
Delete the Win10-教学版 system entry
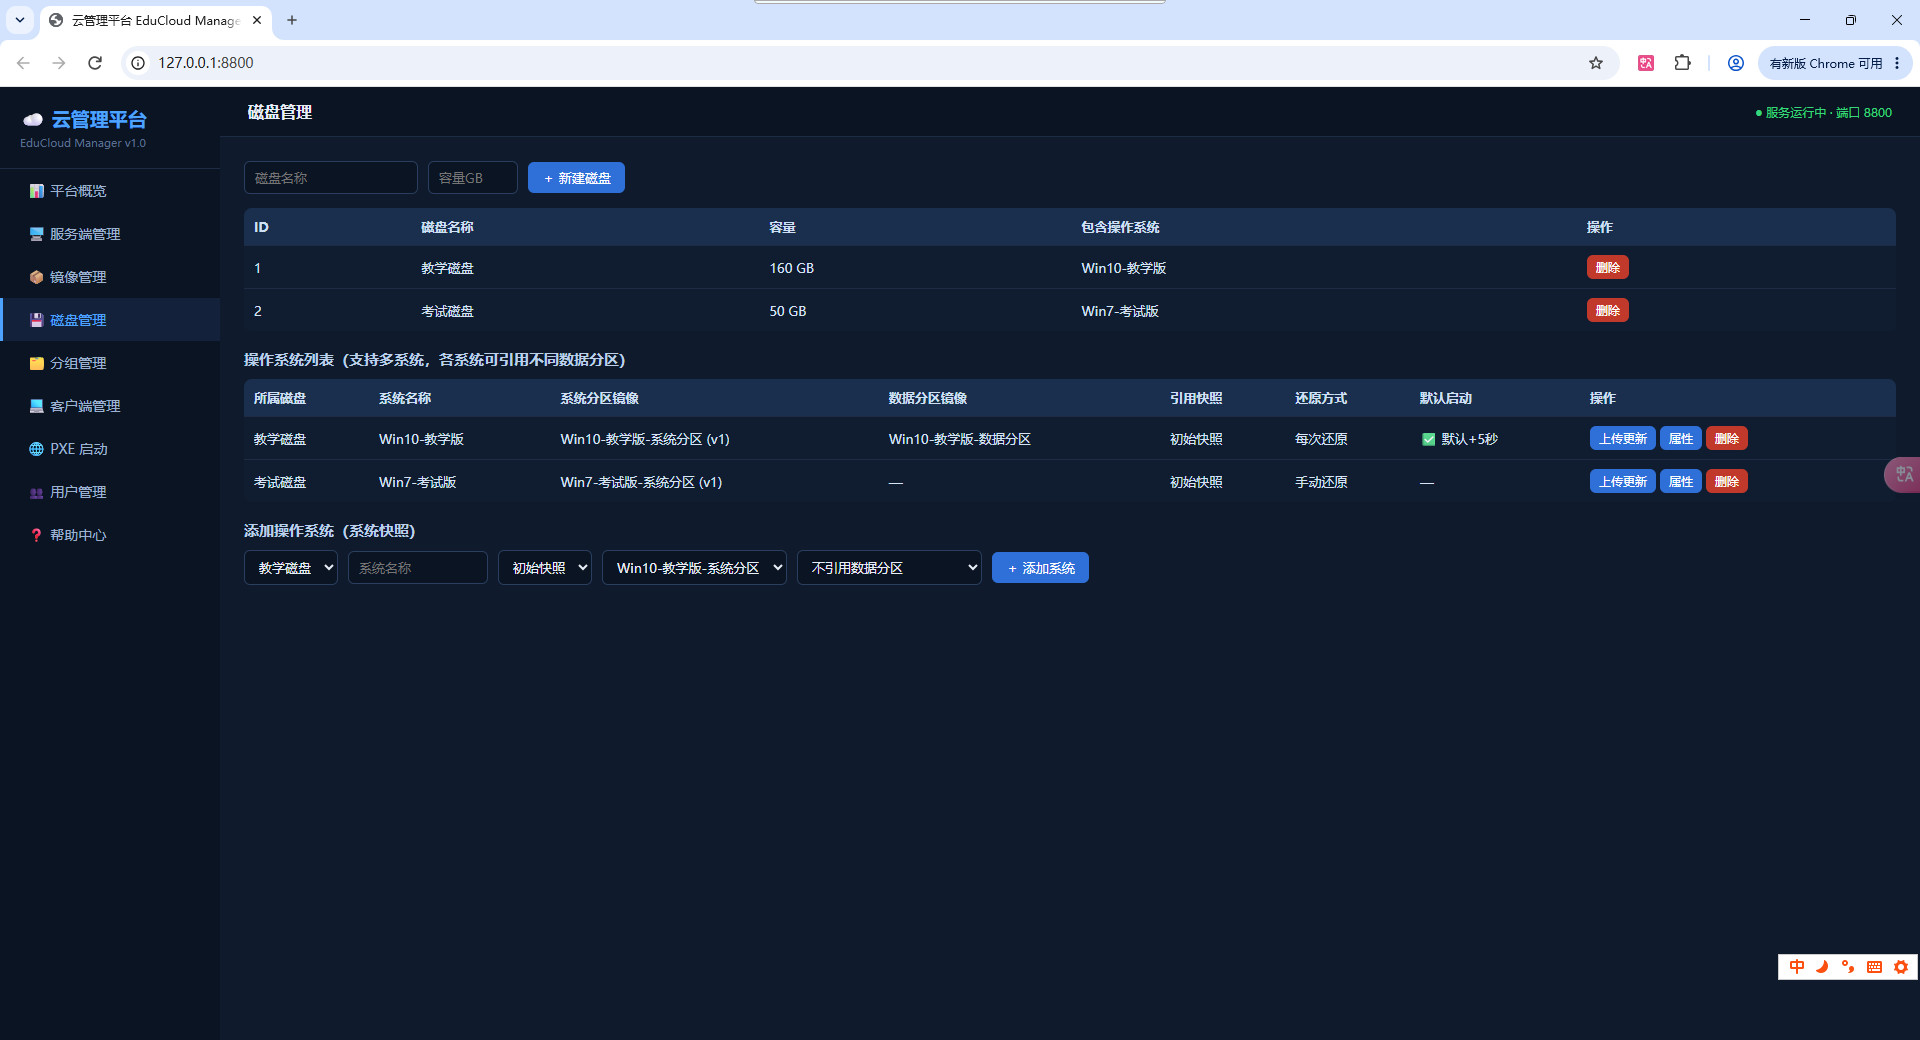click(1727, 439)
